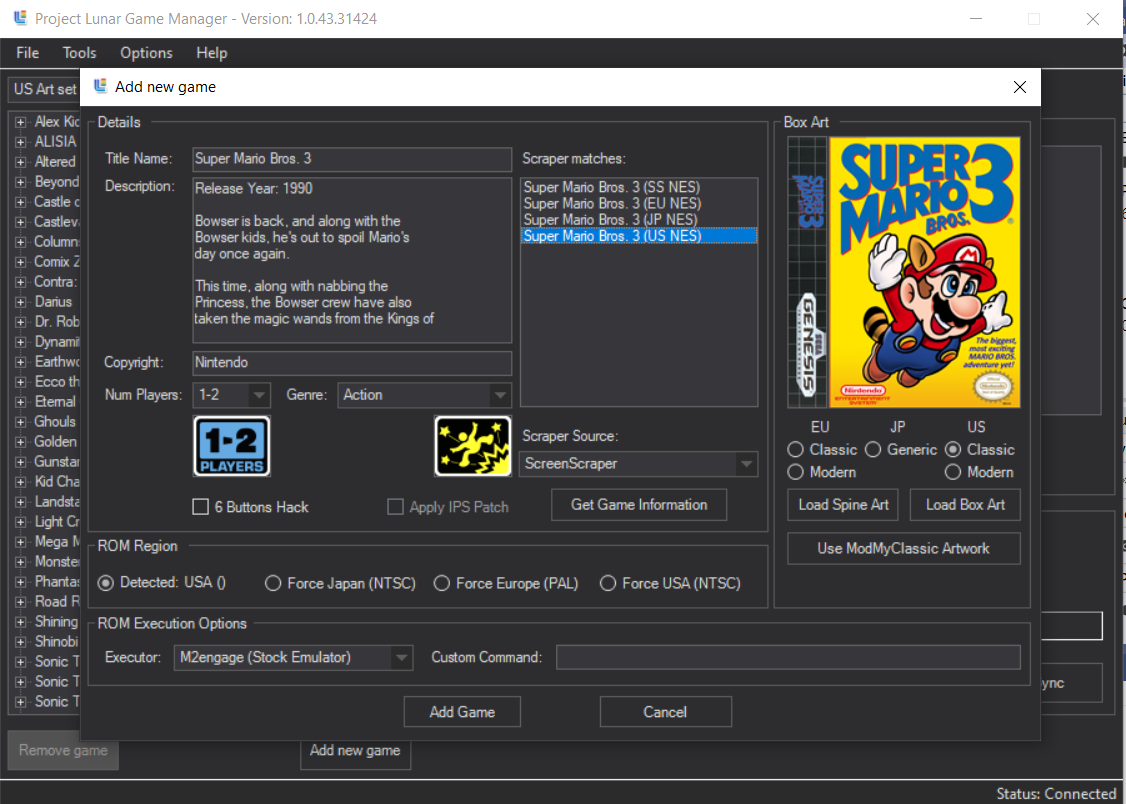Screen dimensions: 1126x804
Task: Minimize the Project Lunar main window
Action: 975,19
